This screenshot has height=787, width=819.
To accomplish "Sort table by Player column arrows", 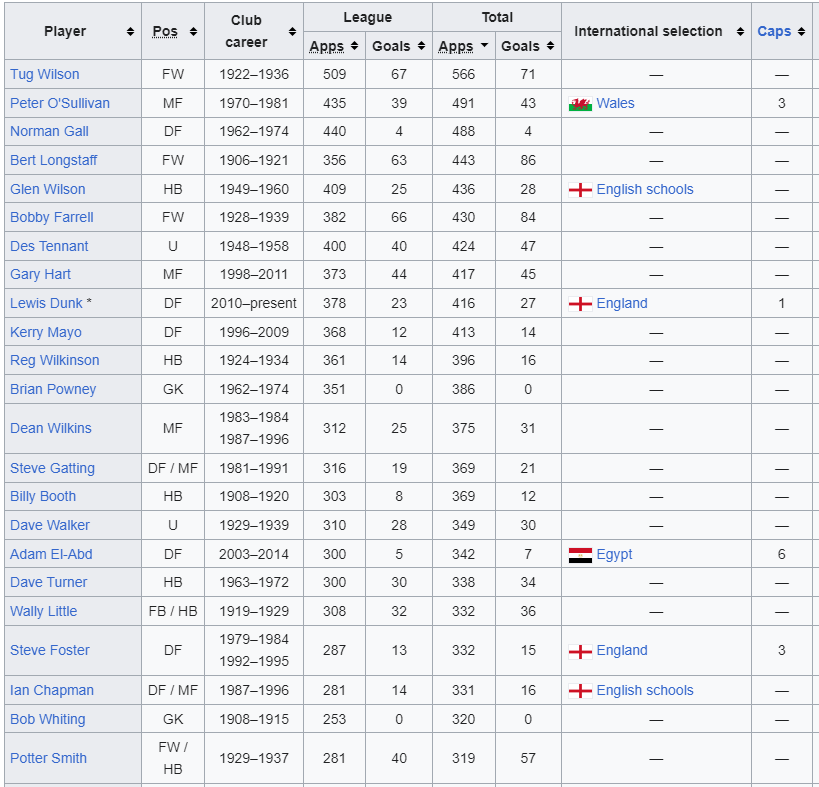I will 130,32.
